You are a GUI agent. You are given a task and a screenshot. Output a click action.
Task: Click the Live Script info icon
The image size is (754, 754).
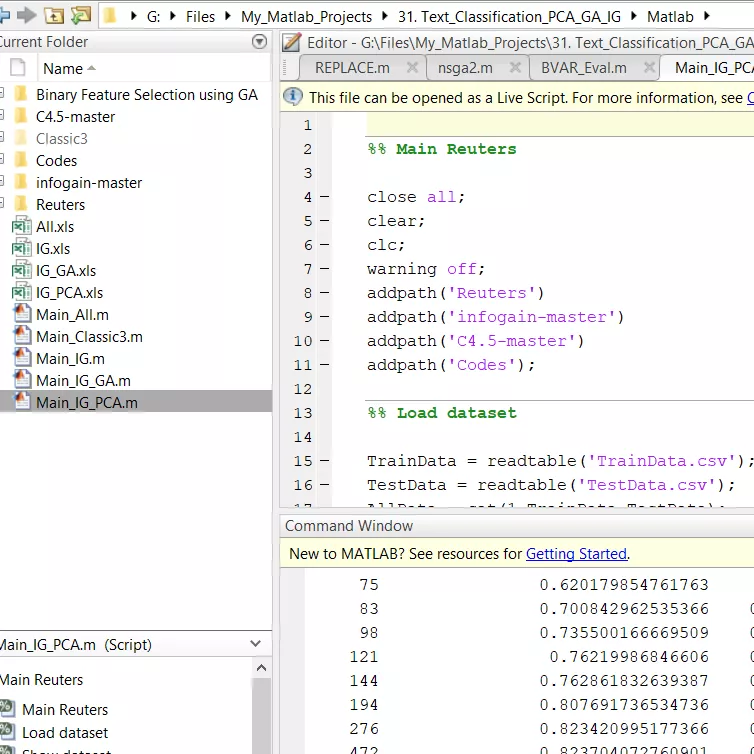[292, 97]
